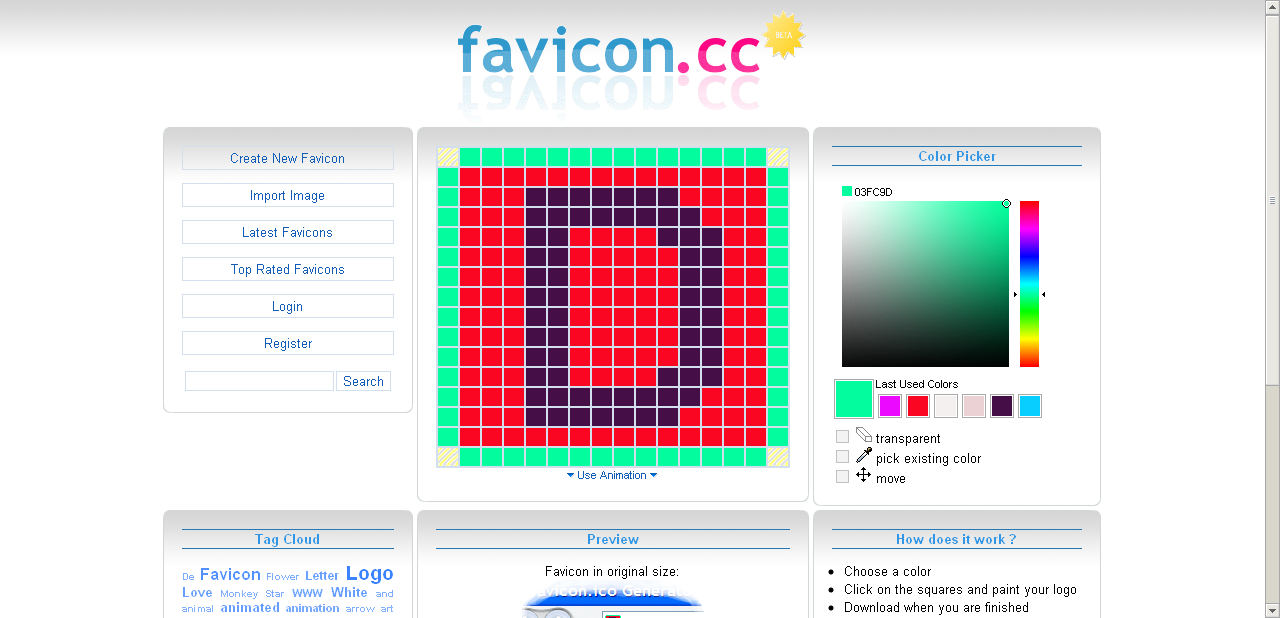Select the off-white last used color

(946, 406)
